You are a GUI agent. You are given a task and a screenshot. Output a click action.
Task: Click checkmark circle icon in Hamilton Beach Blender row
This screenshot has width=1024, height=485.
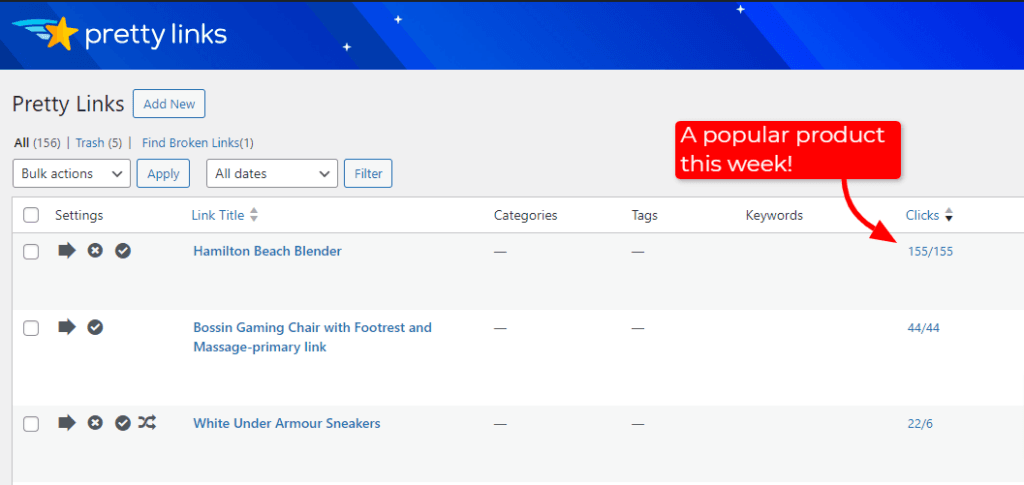tap(123, 251)
